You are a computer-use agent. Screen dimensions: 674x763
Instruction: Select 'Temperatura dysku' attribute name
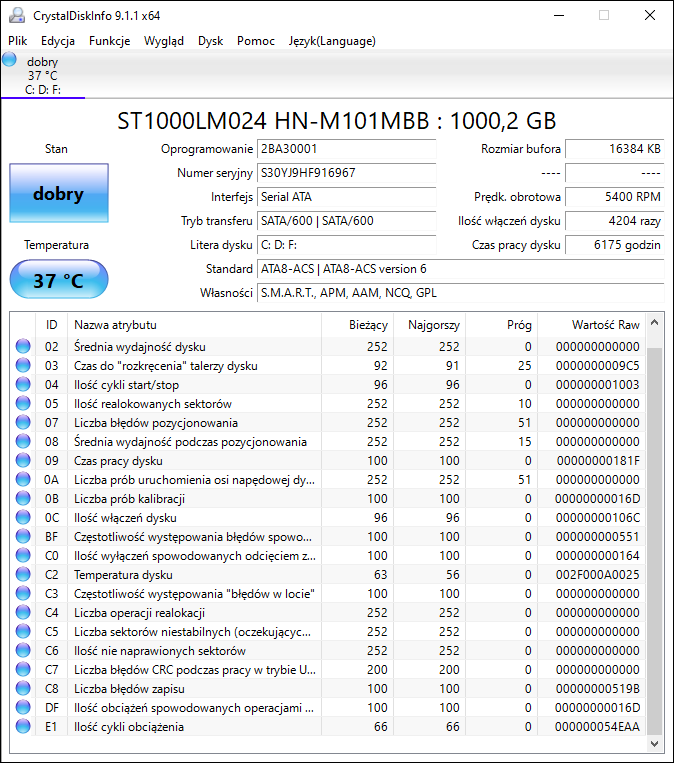pyautogui.click(x=123, y=575)
